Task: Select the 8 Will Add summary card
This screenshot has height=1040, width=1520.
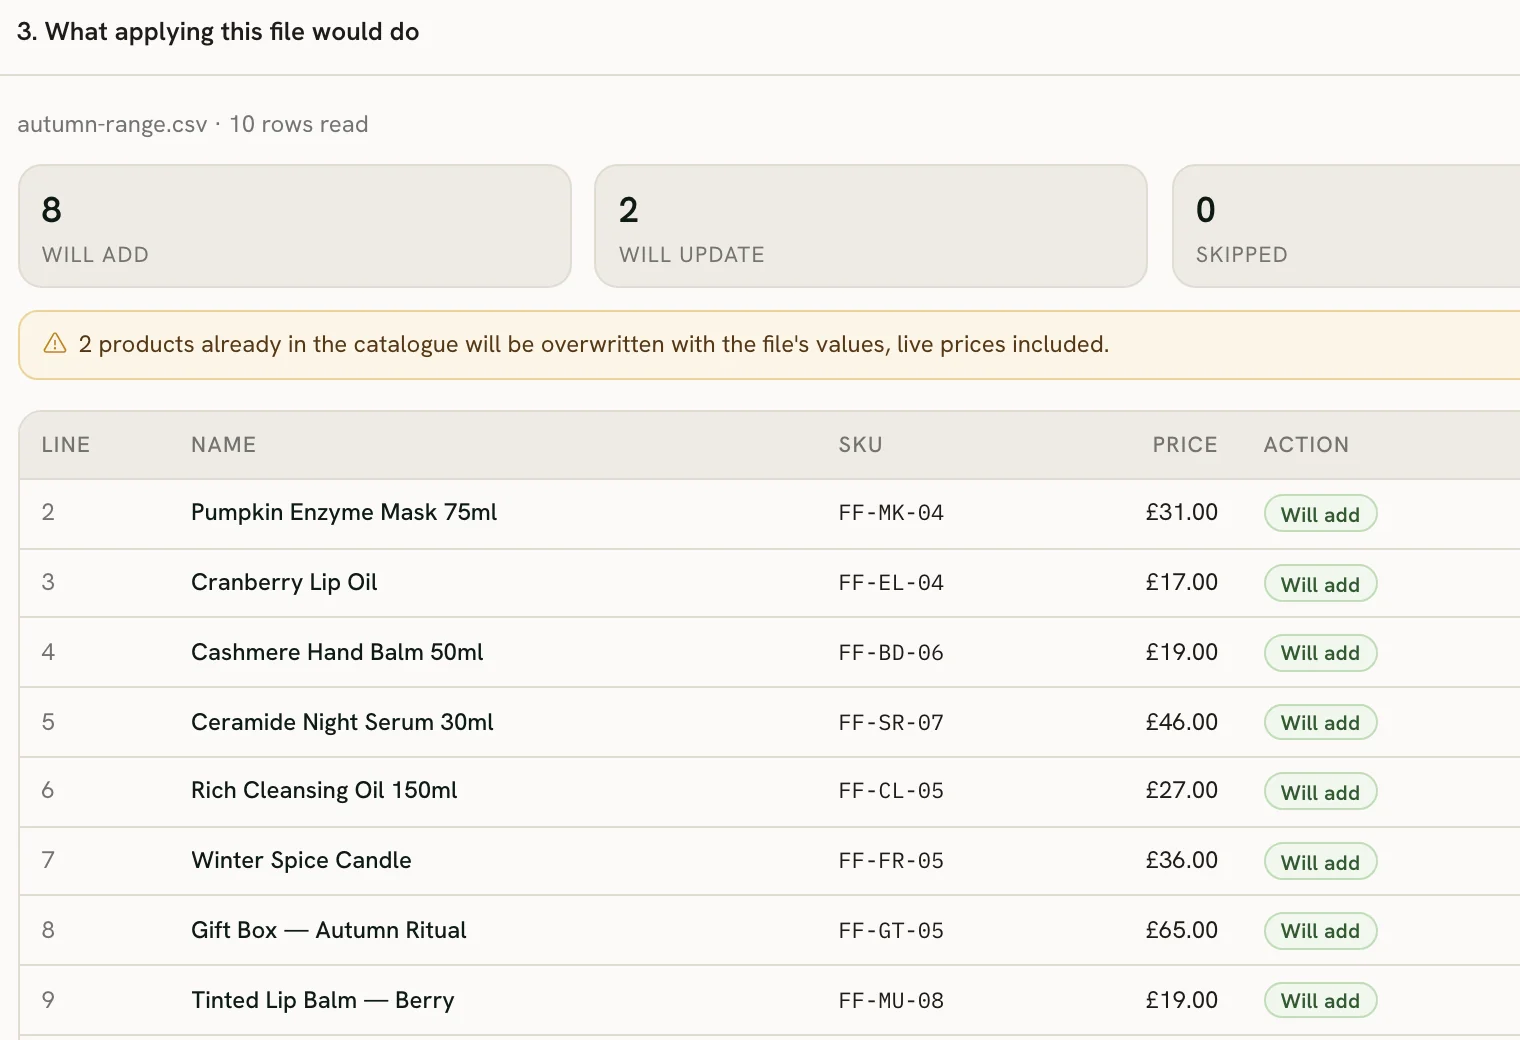Action: pos(295,226)
